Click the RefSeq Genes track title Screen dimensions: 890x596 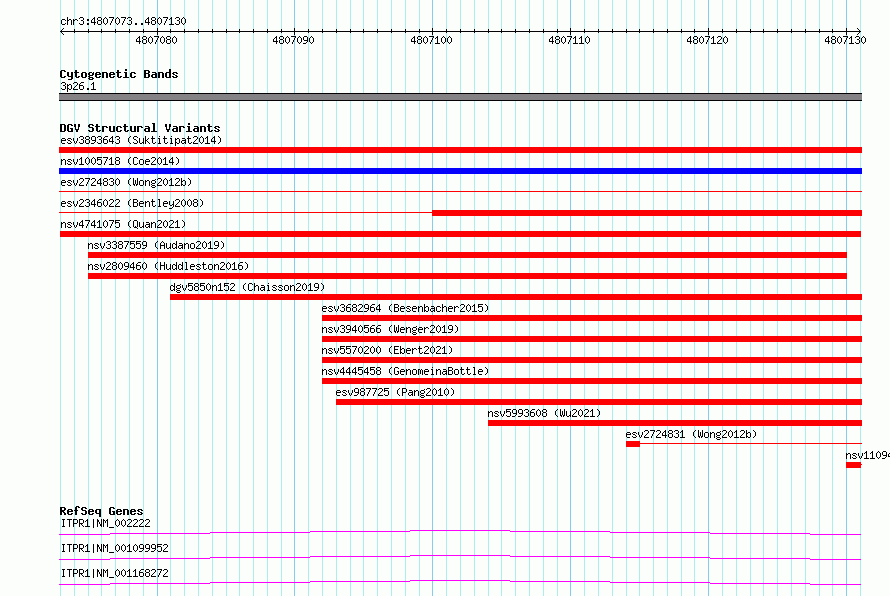click(102, 511)
